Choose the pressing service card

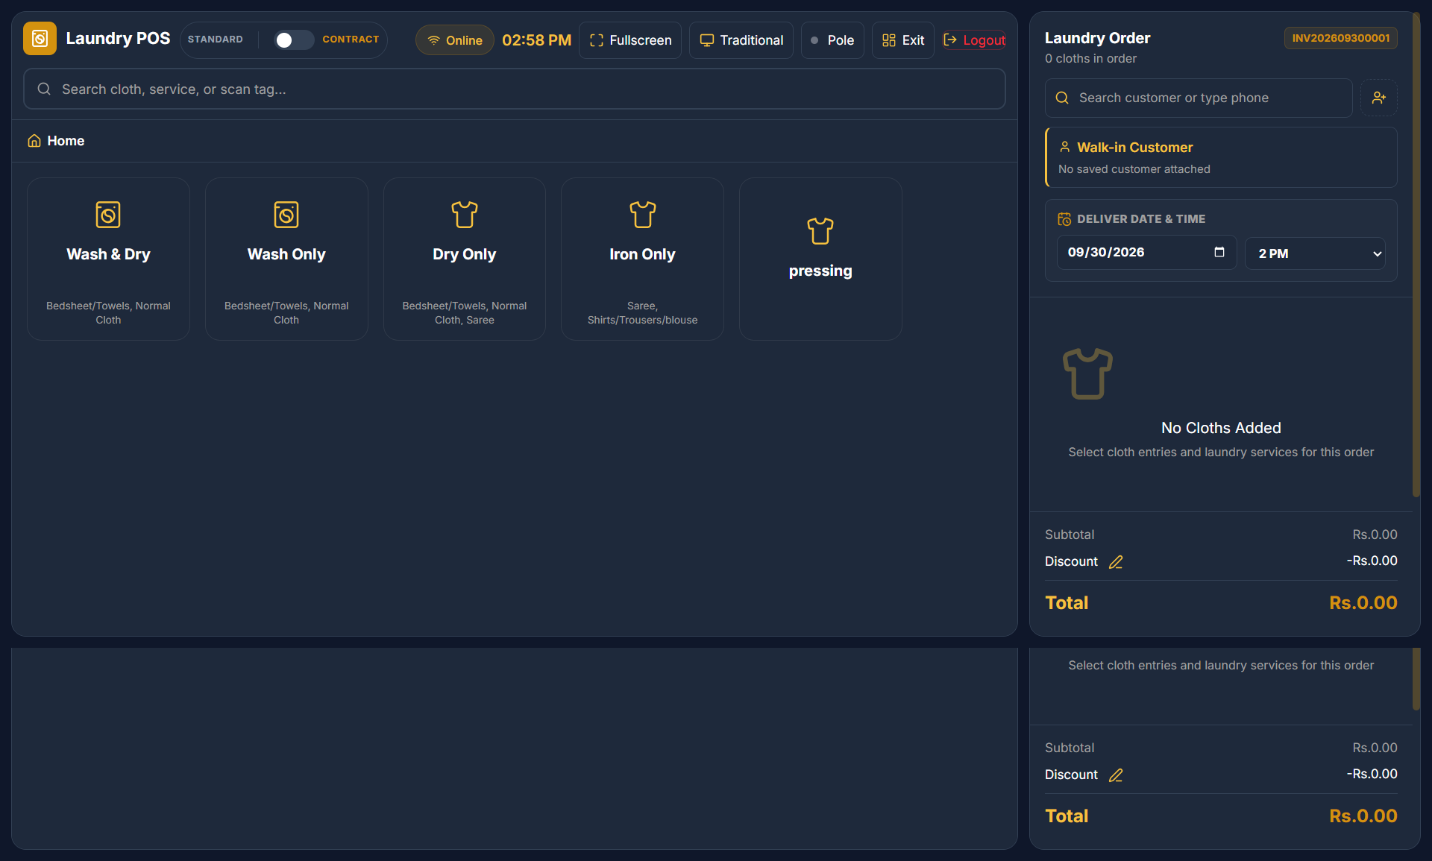pos(820,259)
